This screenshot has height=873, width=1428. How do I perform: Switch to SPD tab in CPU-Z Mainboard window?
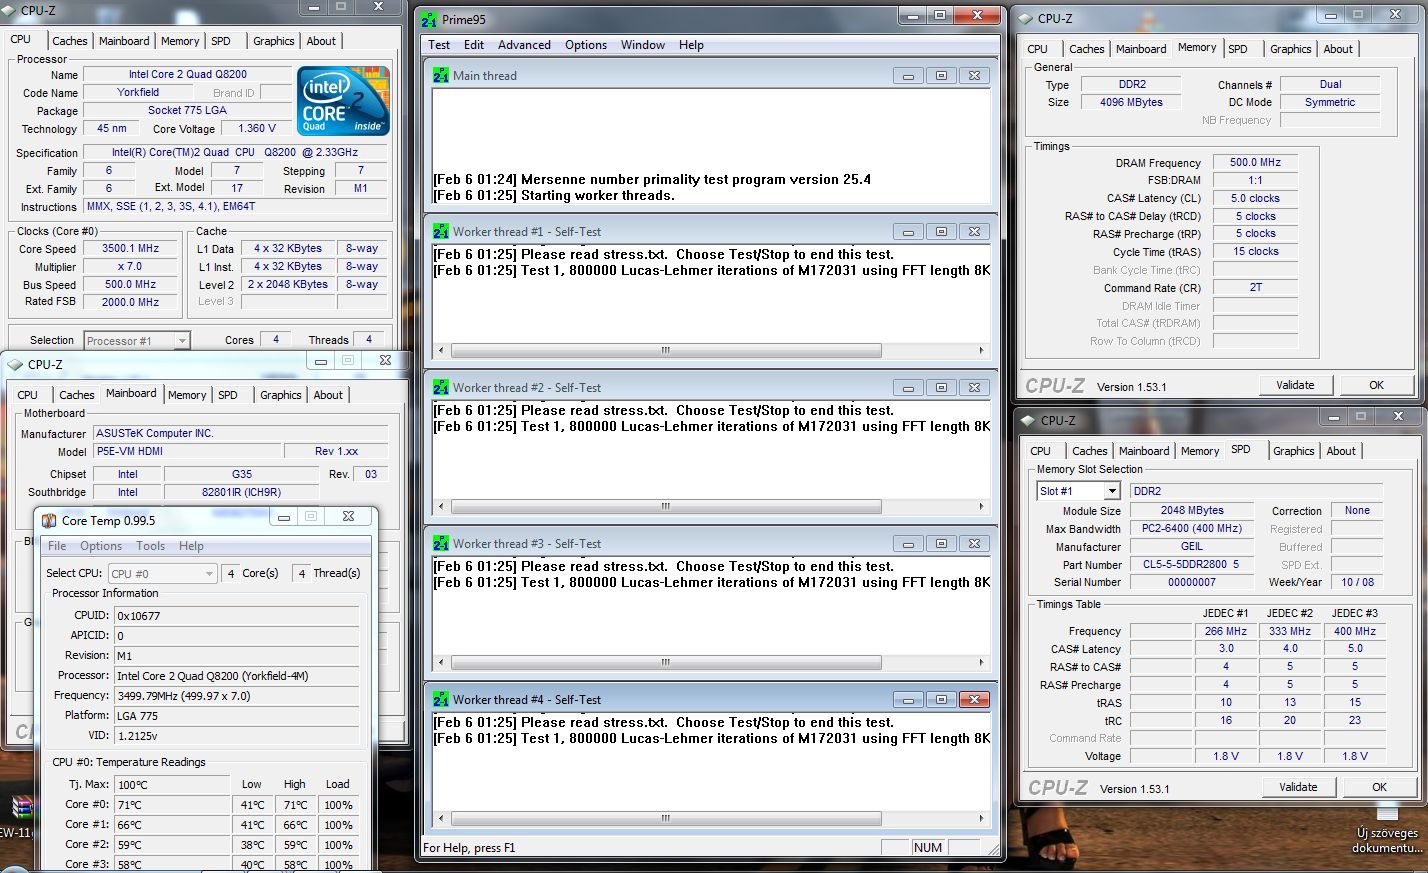click(x=228, y=395)
